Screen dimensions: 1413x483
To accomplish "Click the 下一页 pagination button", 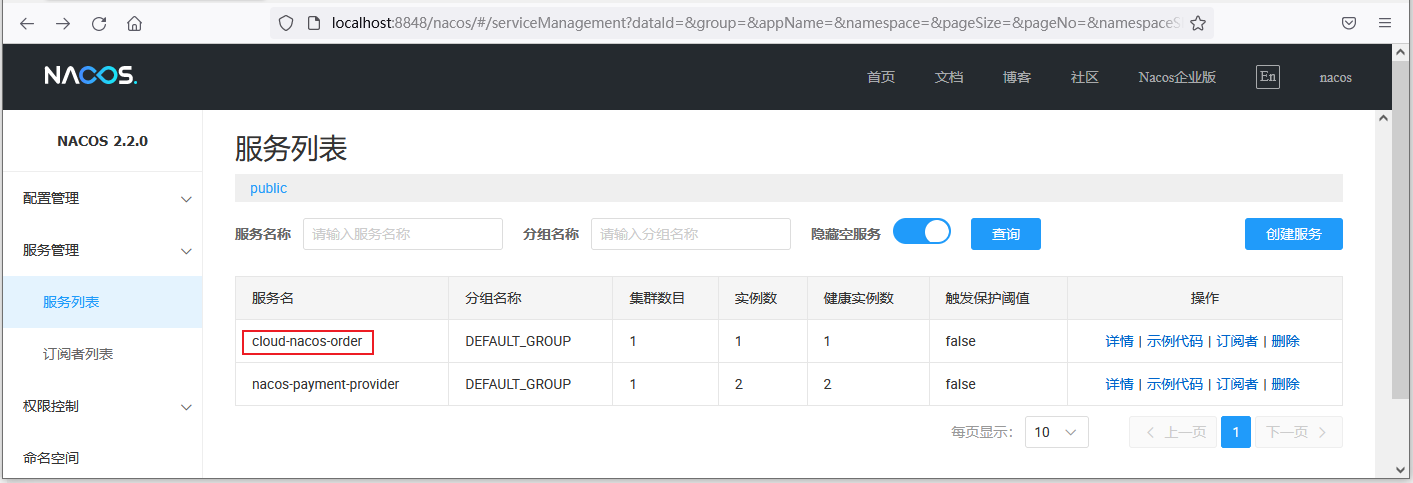I will [1299, 432].
